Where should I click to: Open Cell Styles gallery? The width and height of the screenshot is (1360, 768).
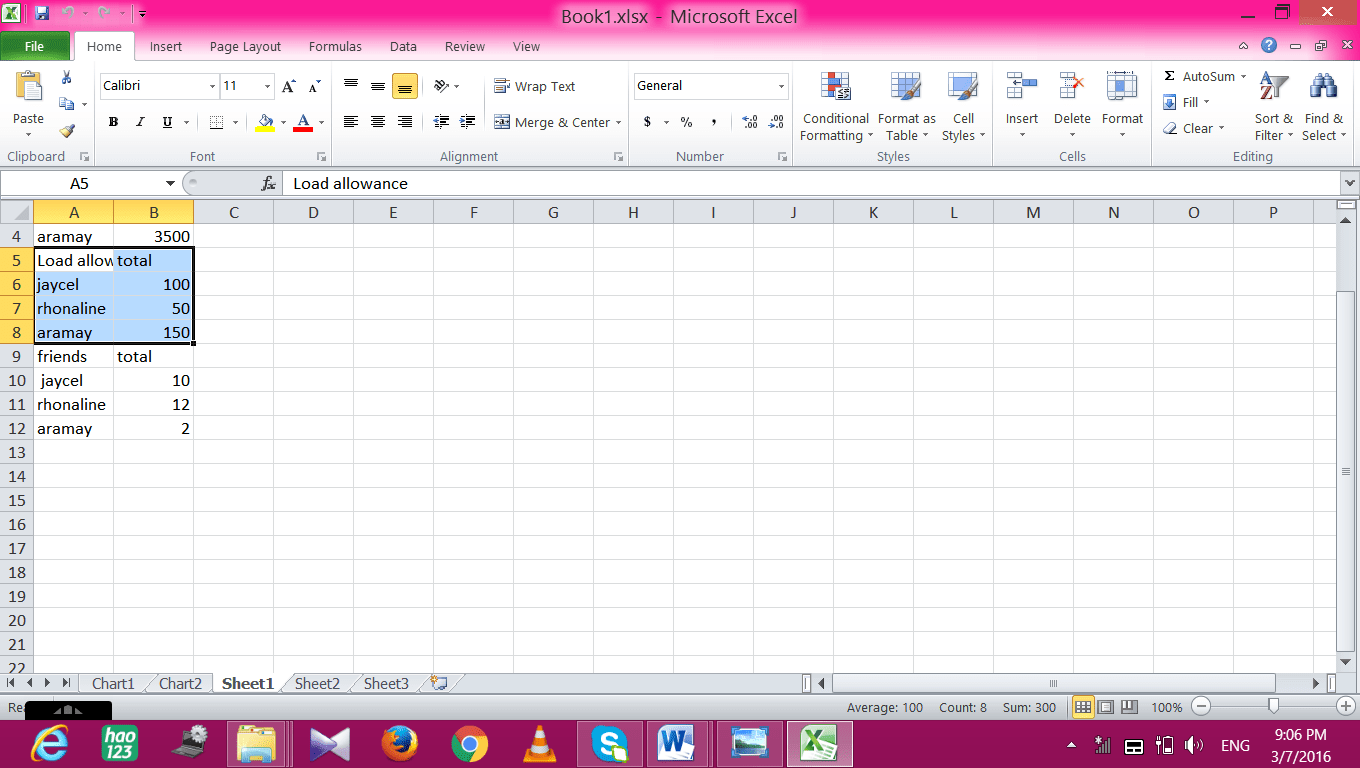(x=964, y=107)
